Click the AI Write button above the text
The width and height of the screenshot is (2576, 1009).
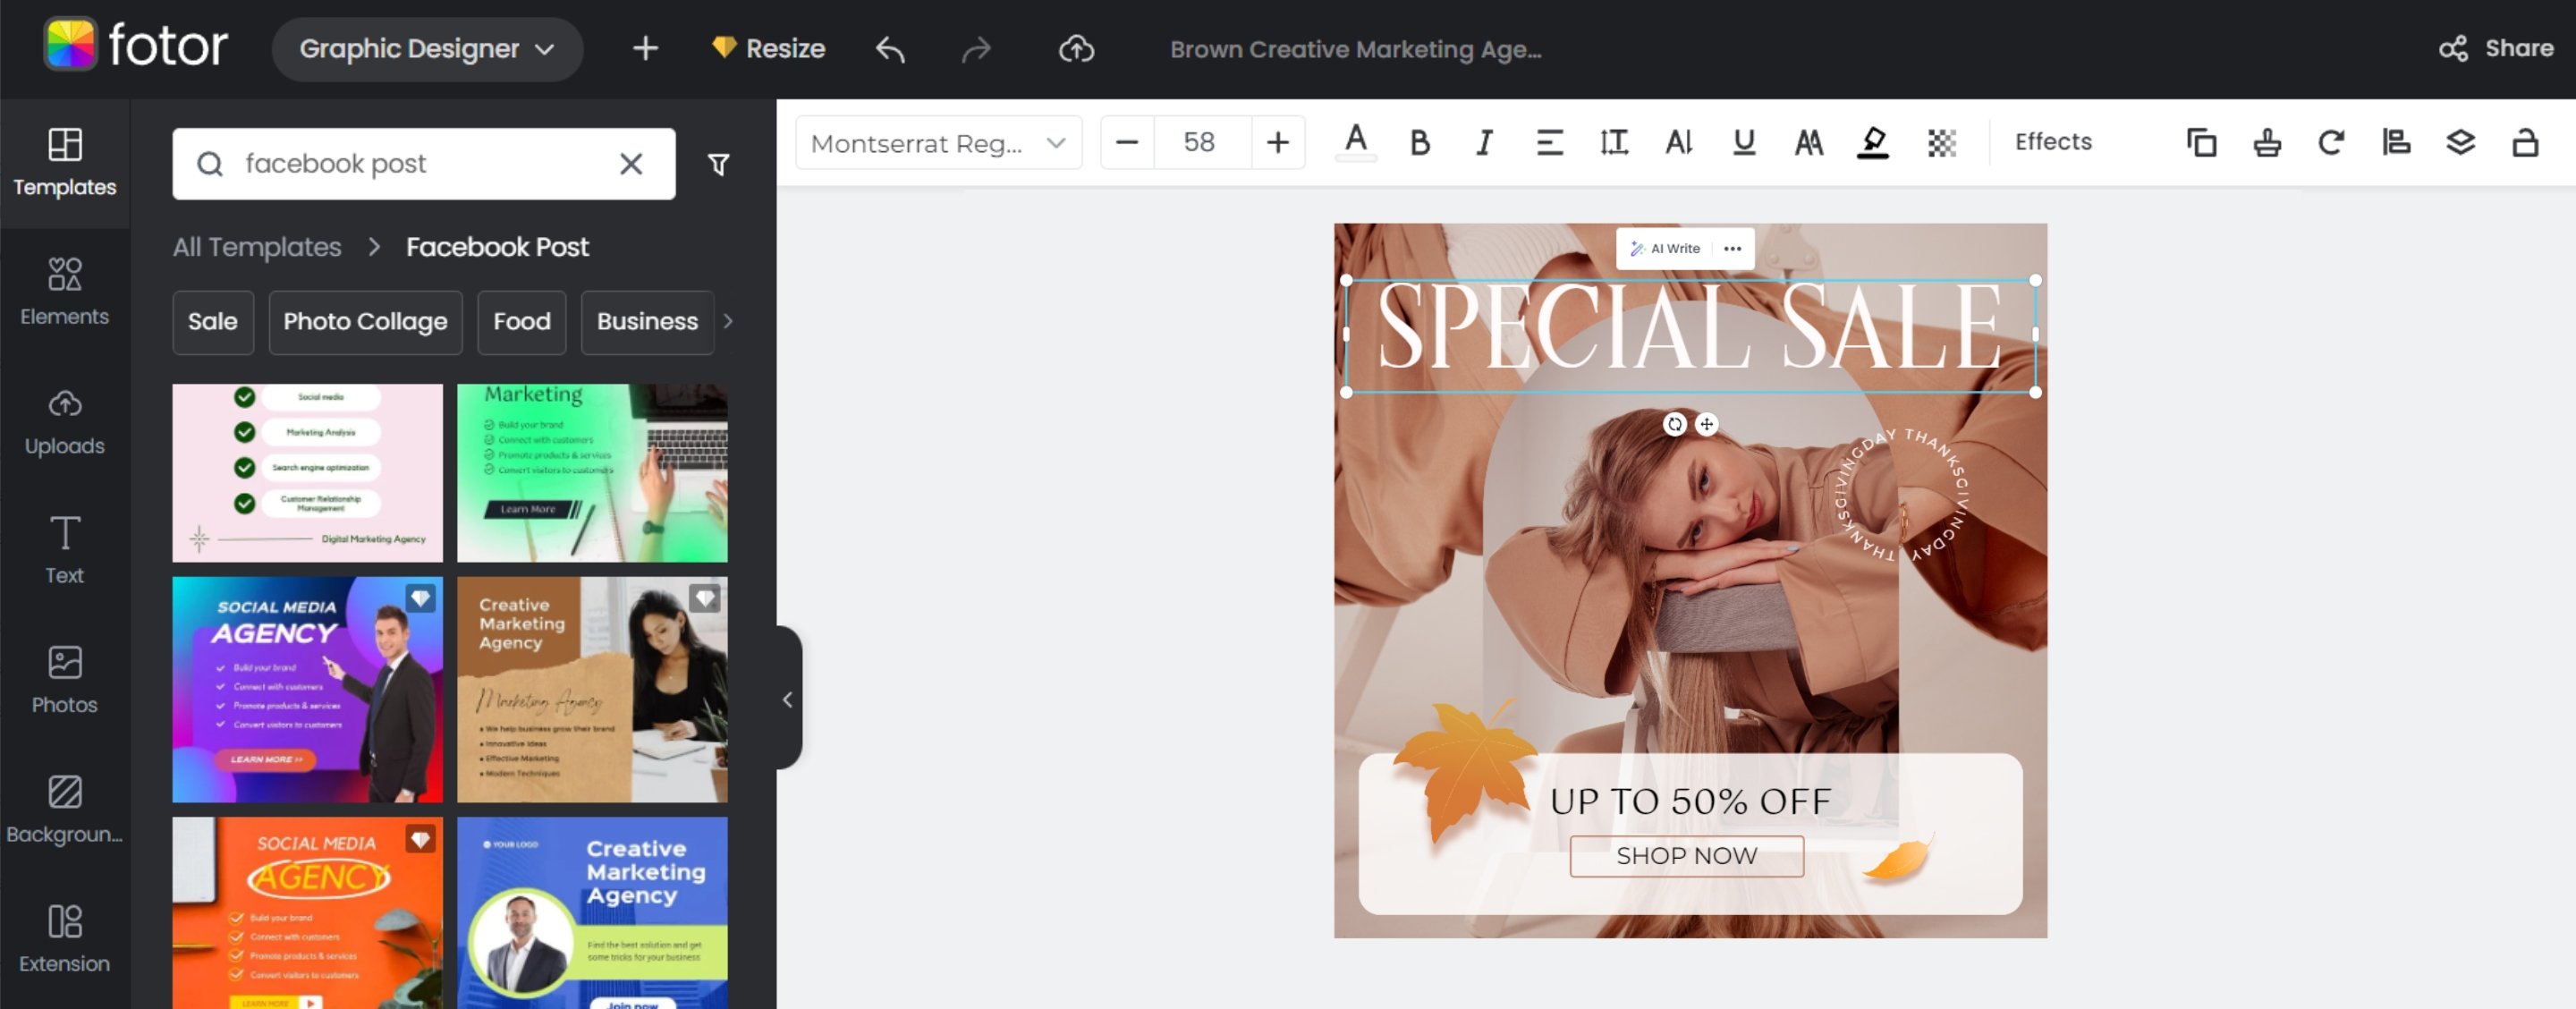(1668, 248)
